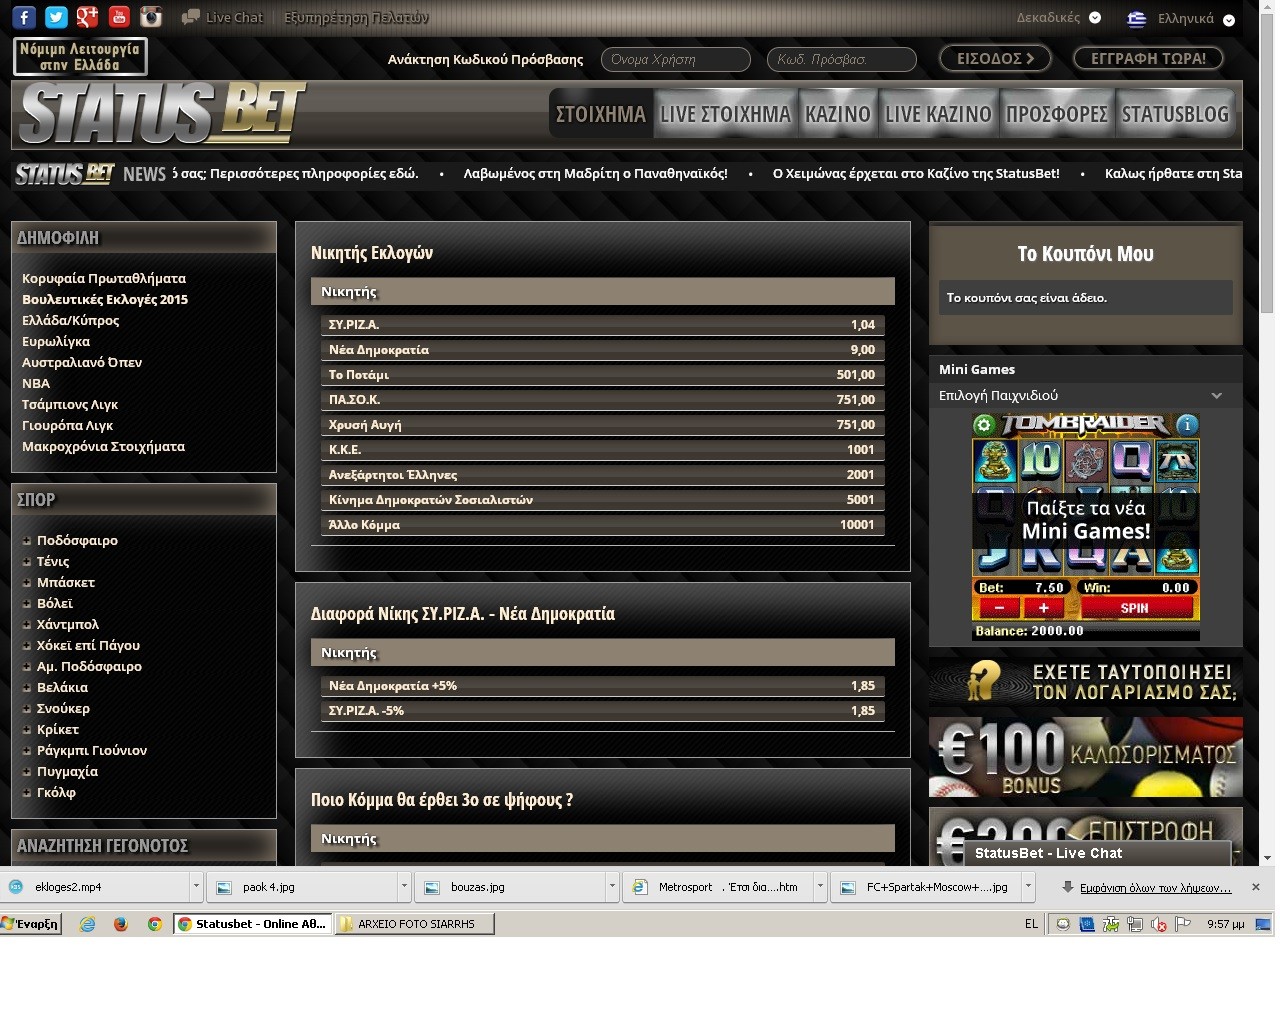
Task: Switch to the ΚΑΖΙΝΟ tab
Action: pyautogui.click(x=838, y=114)
